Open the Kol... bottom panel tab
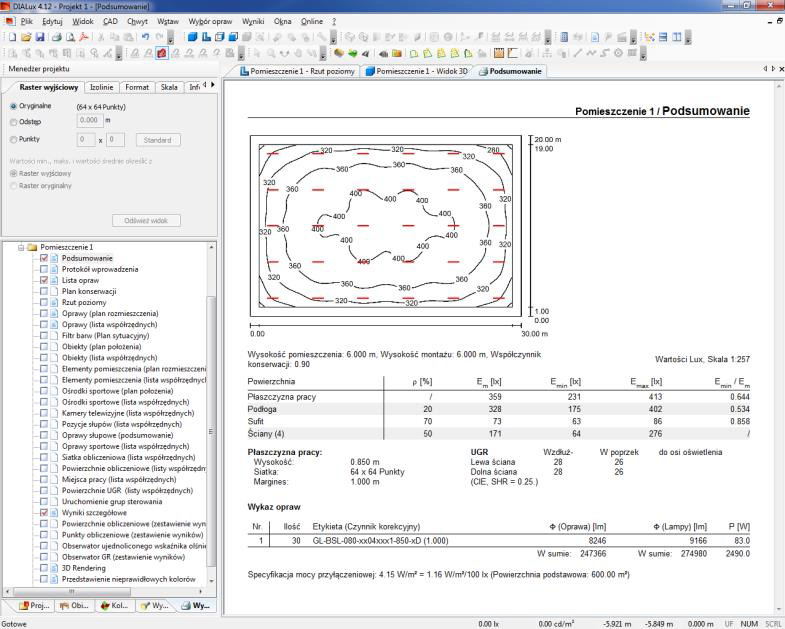The image size is (785, 629). pos(115,605)
